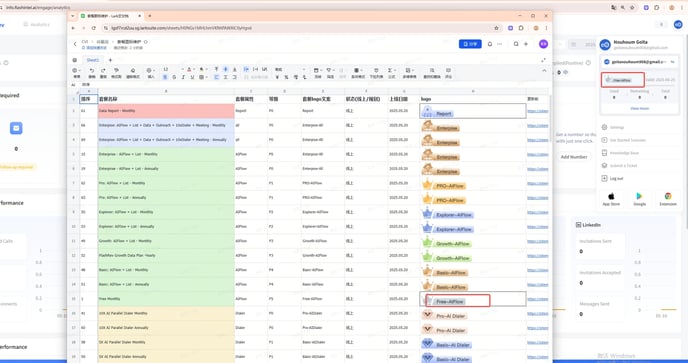Switch to Analytics tab in background window
The image size is (688, 363).
click(x=36, y=25)
